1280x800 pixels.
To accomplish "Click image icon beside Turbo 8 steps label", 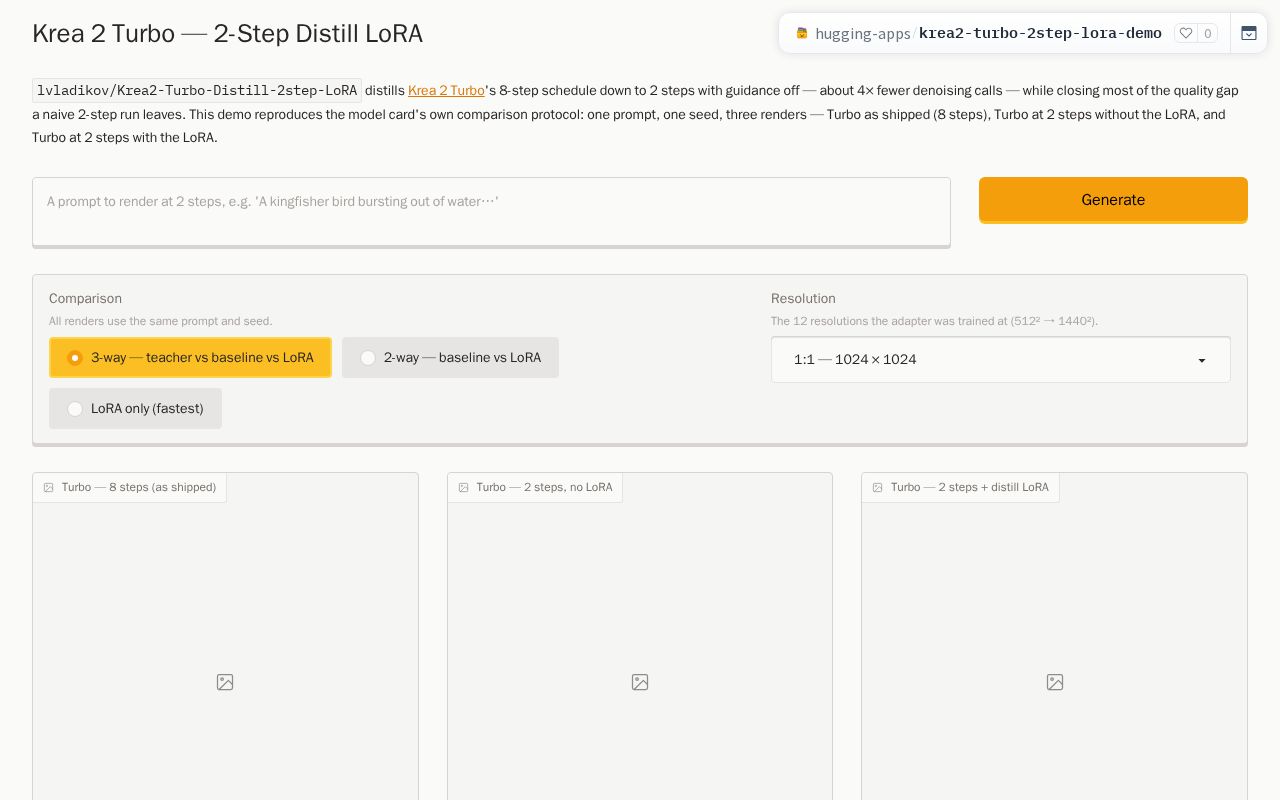I will [x=48, y=488].
